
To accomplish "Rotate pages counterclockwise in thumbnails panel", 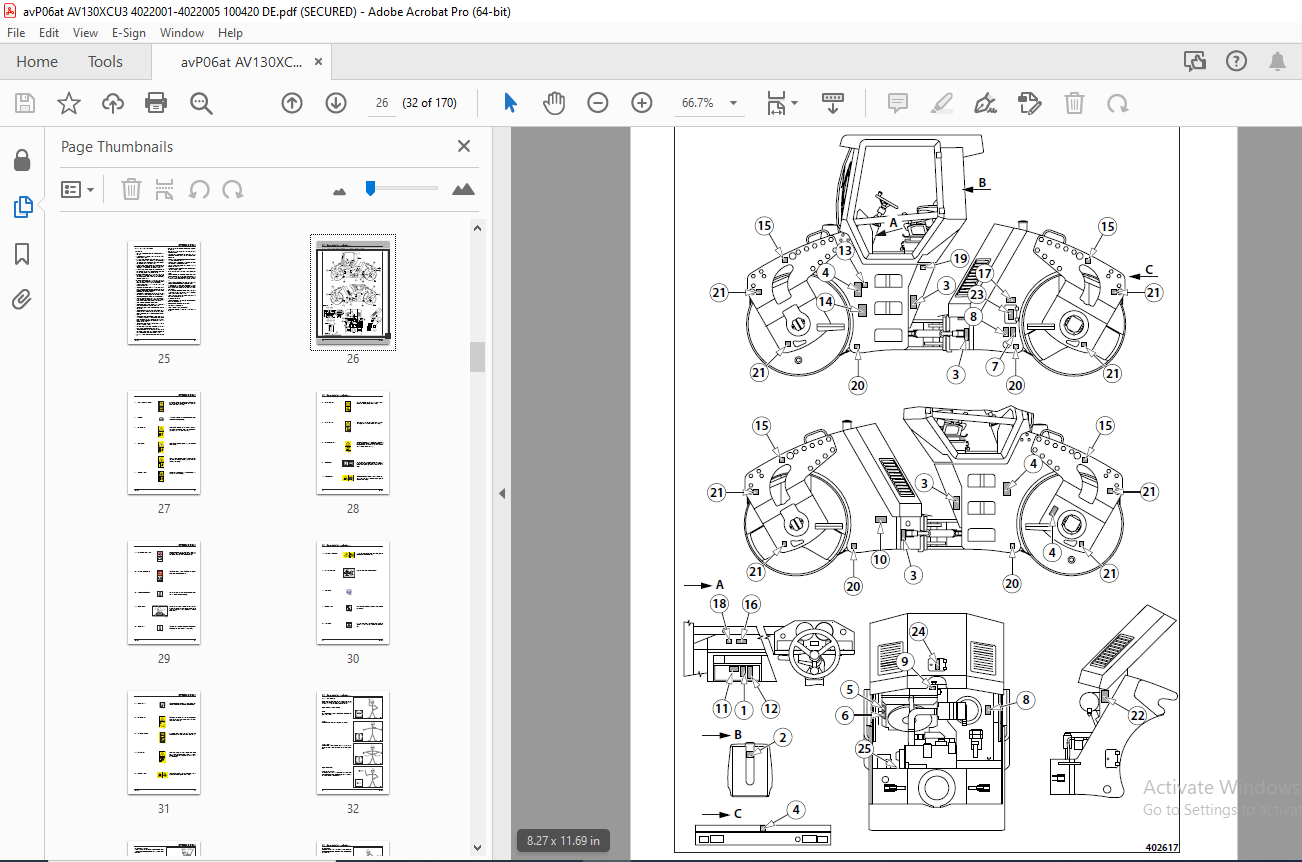I will pyautogui.click(x=199, y=189).
